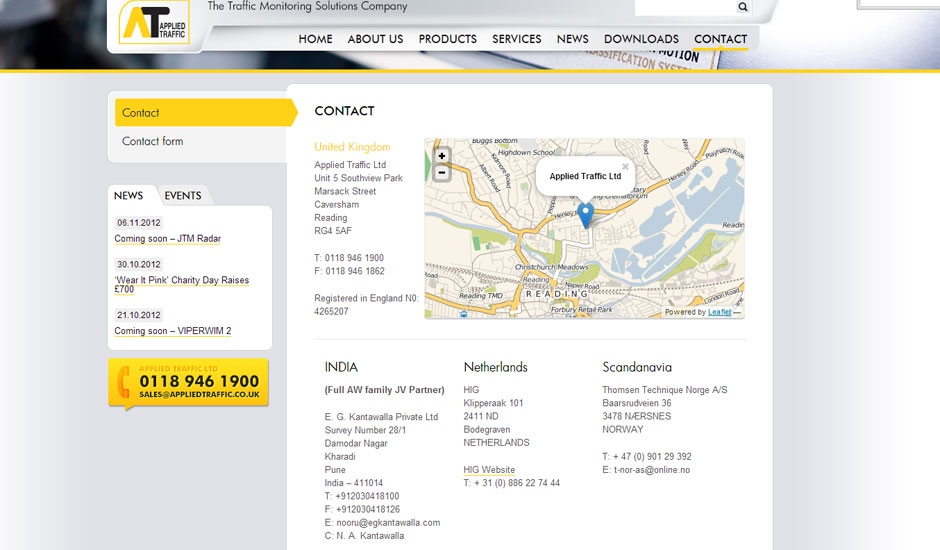Click the CONTACT page heading
This screenshot has height=550, width=940.
tap(345, 111)
